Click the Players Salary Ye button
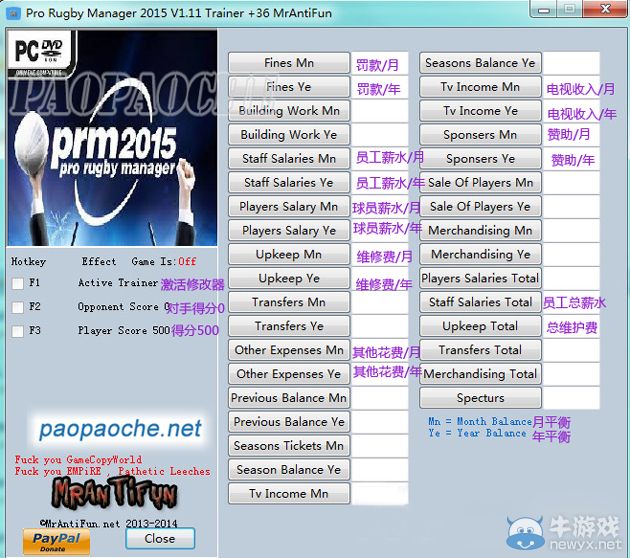The image size is (630, 558). click(x=289, y=231)
